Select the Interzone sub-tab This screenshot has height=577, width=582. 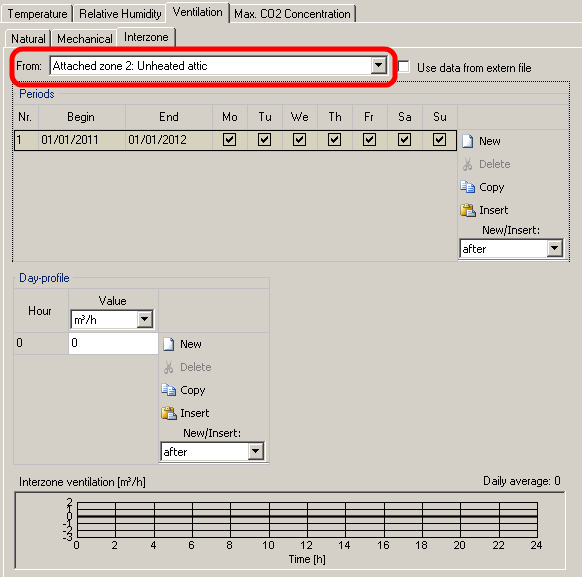click(x=146, y=37)
